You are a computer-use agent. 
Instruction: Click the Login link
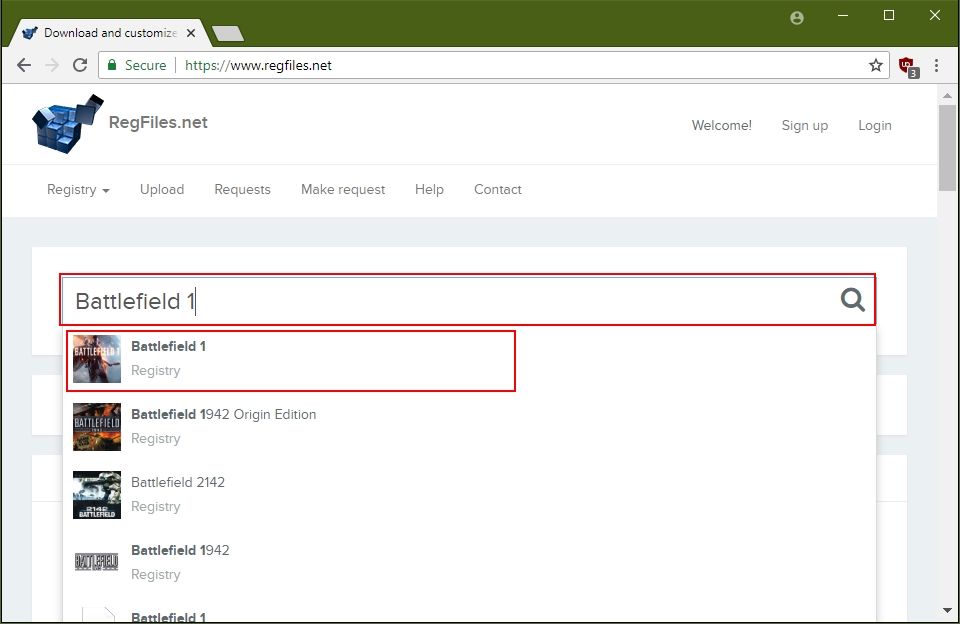pos(874,125)
